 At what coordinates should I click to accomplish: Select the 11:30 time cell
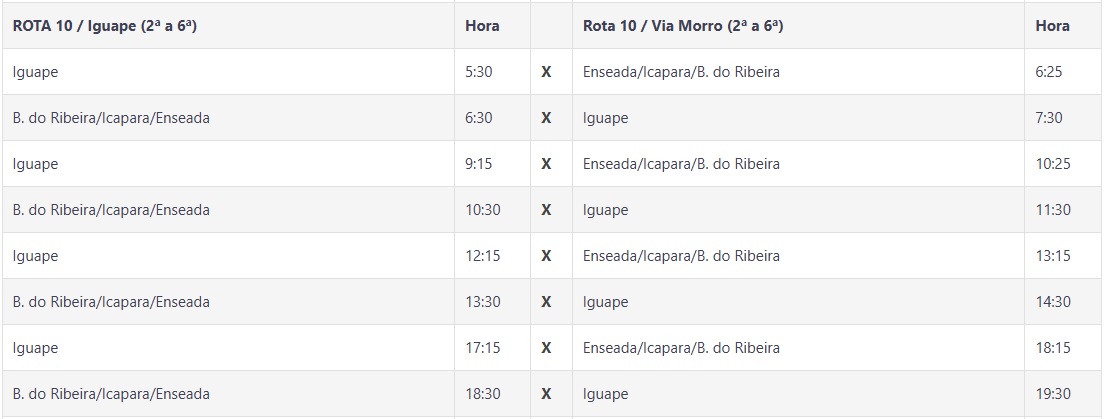click(x=1053, y=210)
